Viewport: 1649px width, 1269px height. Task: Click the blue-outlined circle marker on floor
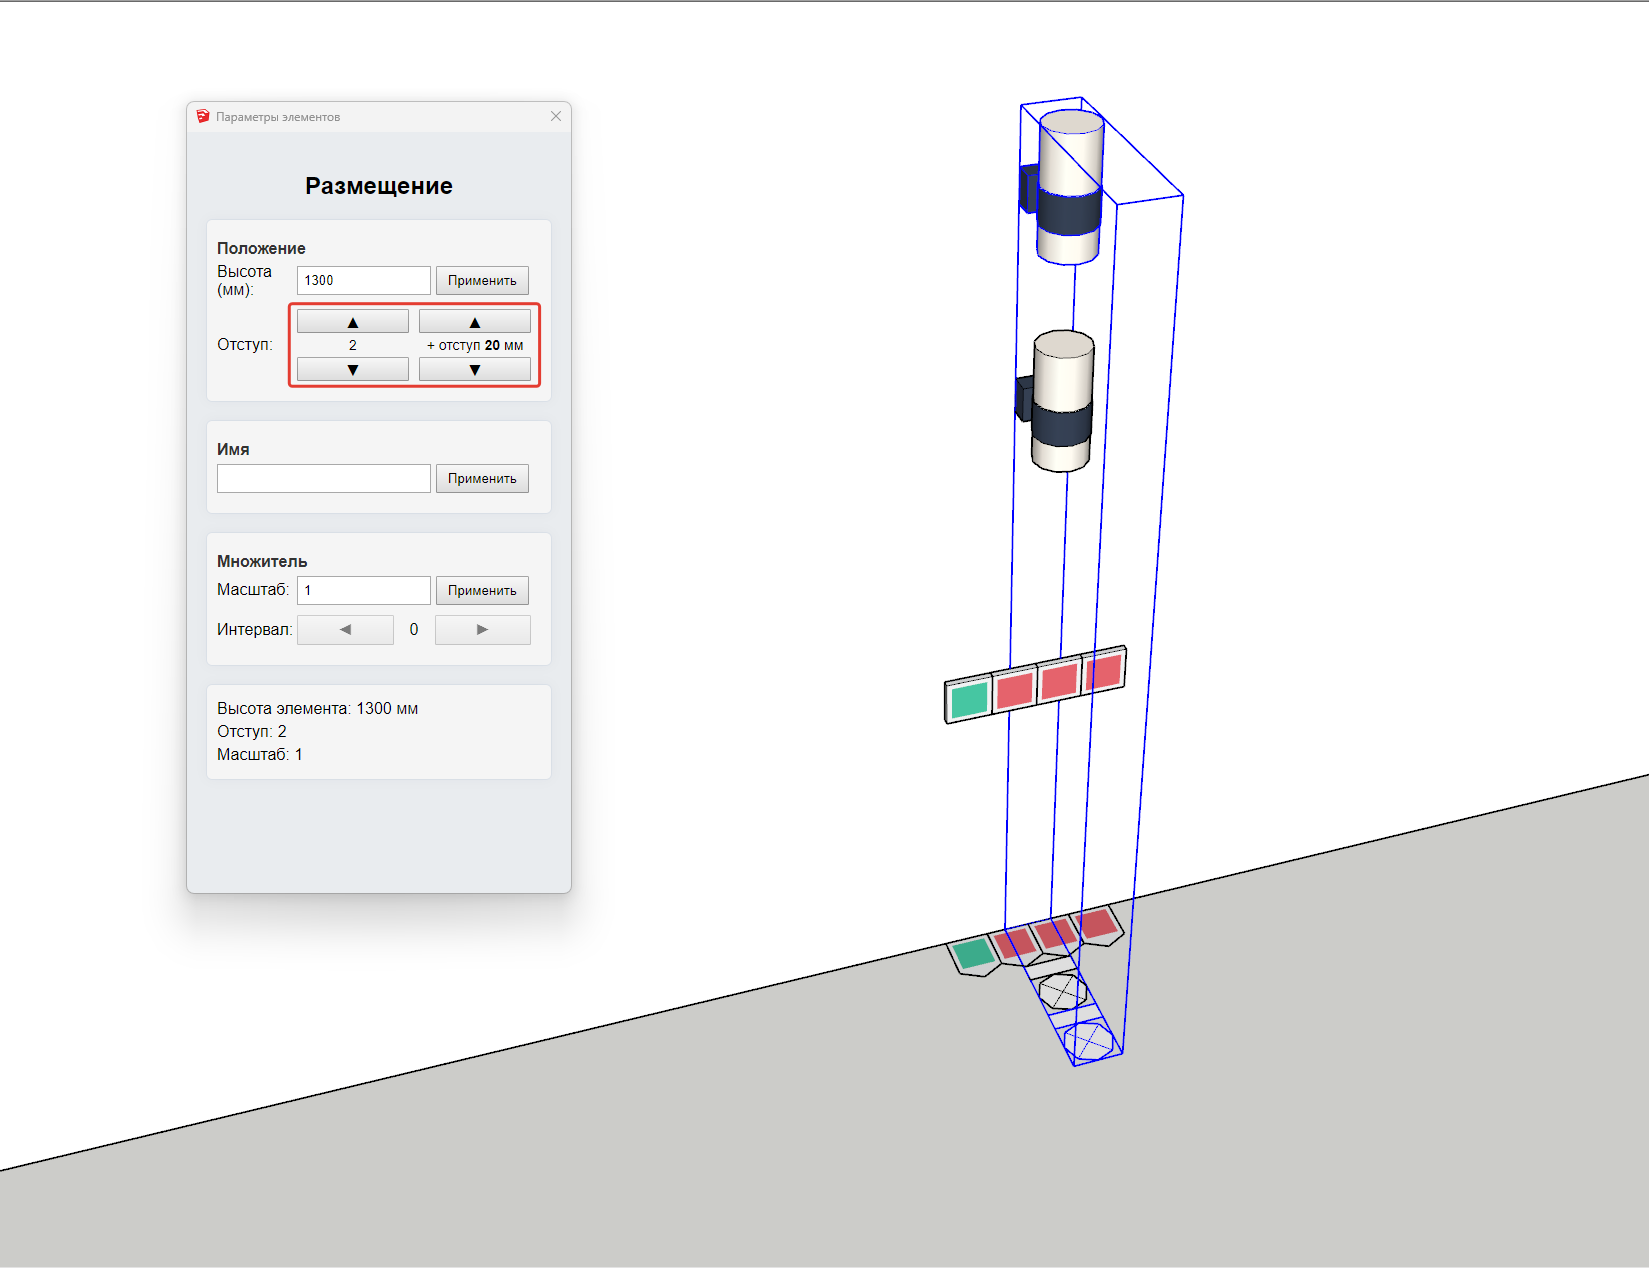[1088, 1041]
